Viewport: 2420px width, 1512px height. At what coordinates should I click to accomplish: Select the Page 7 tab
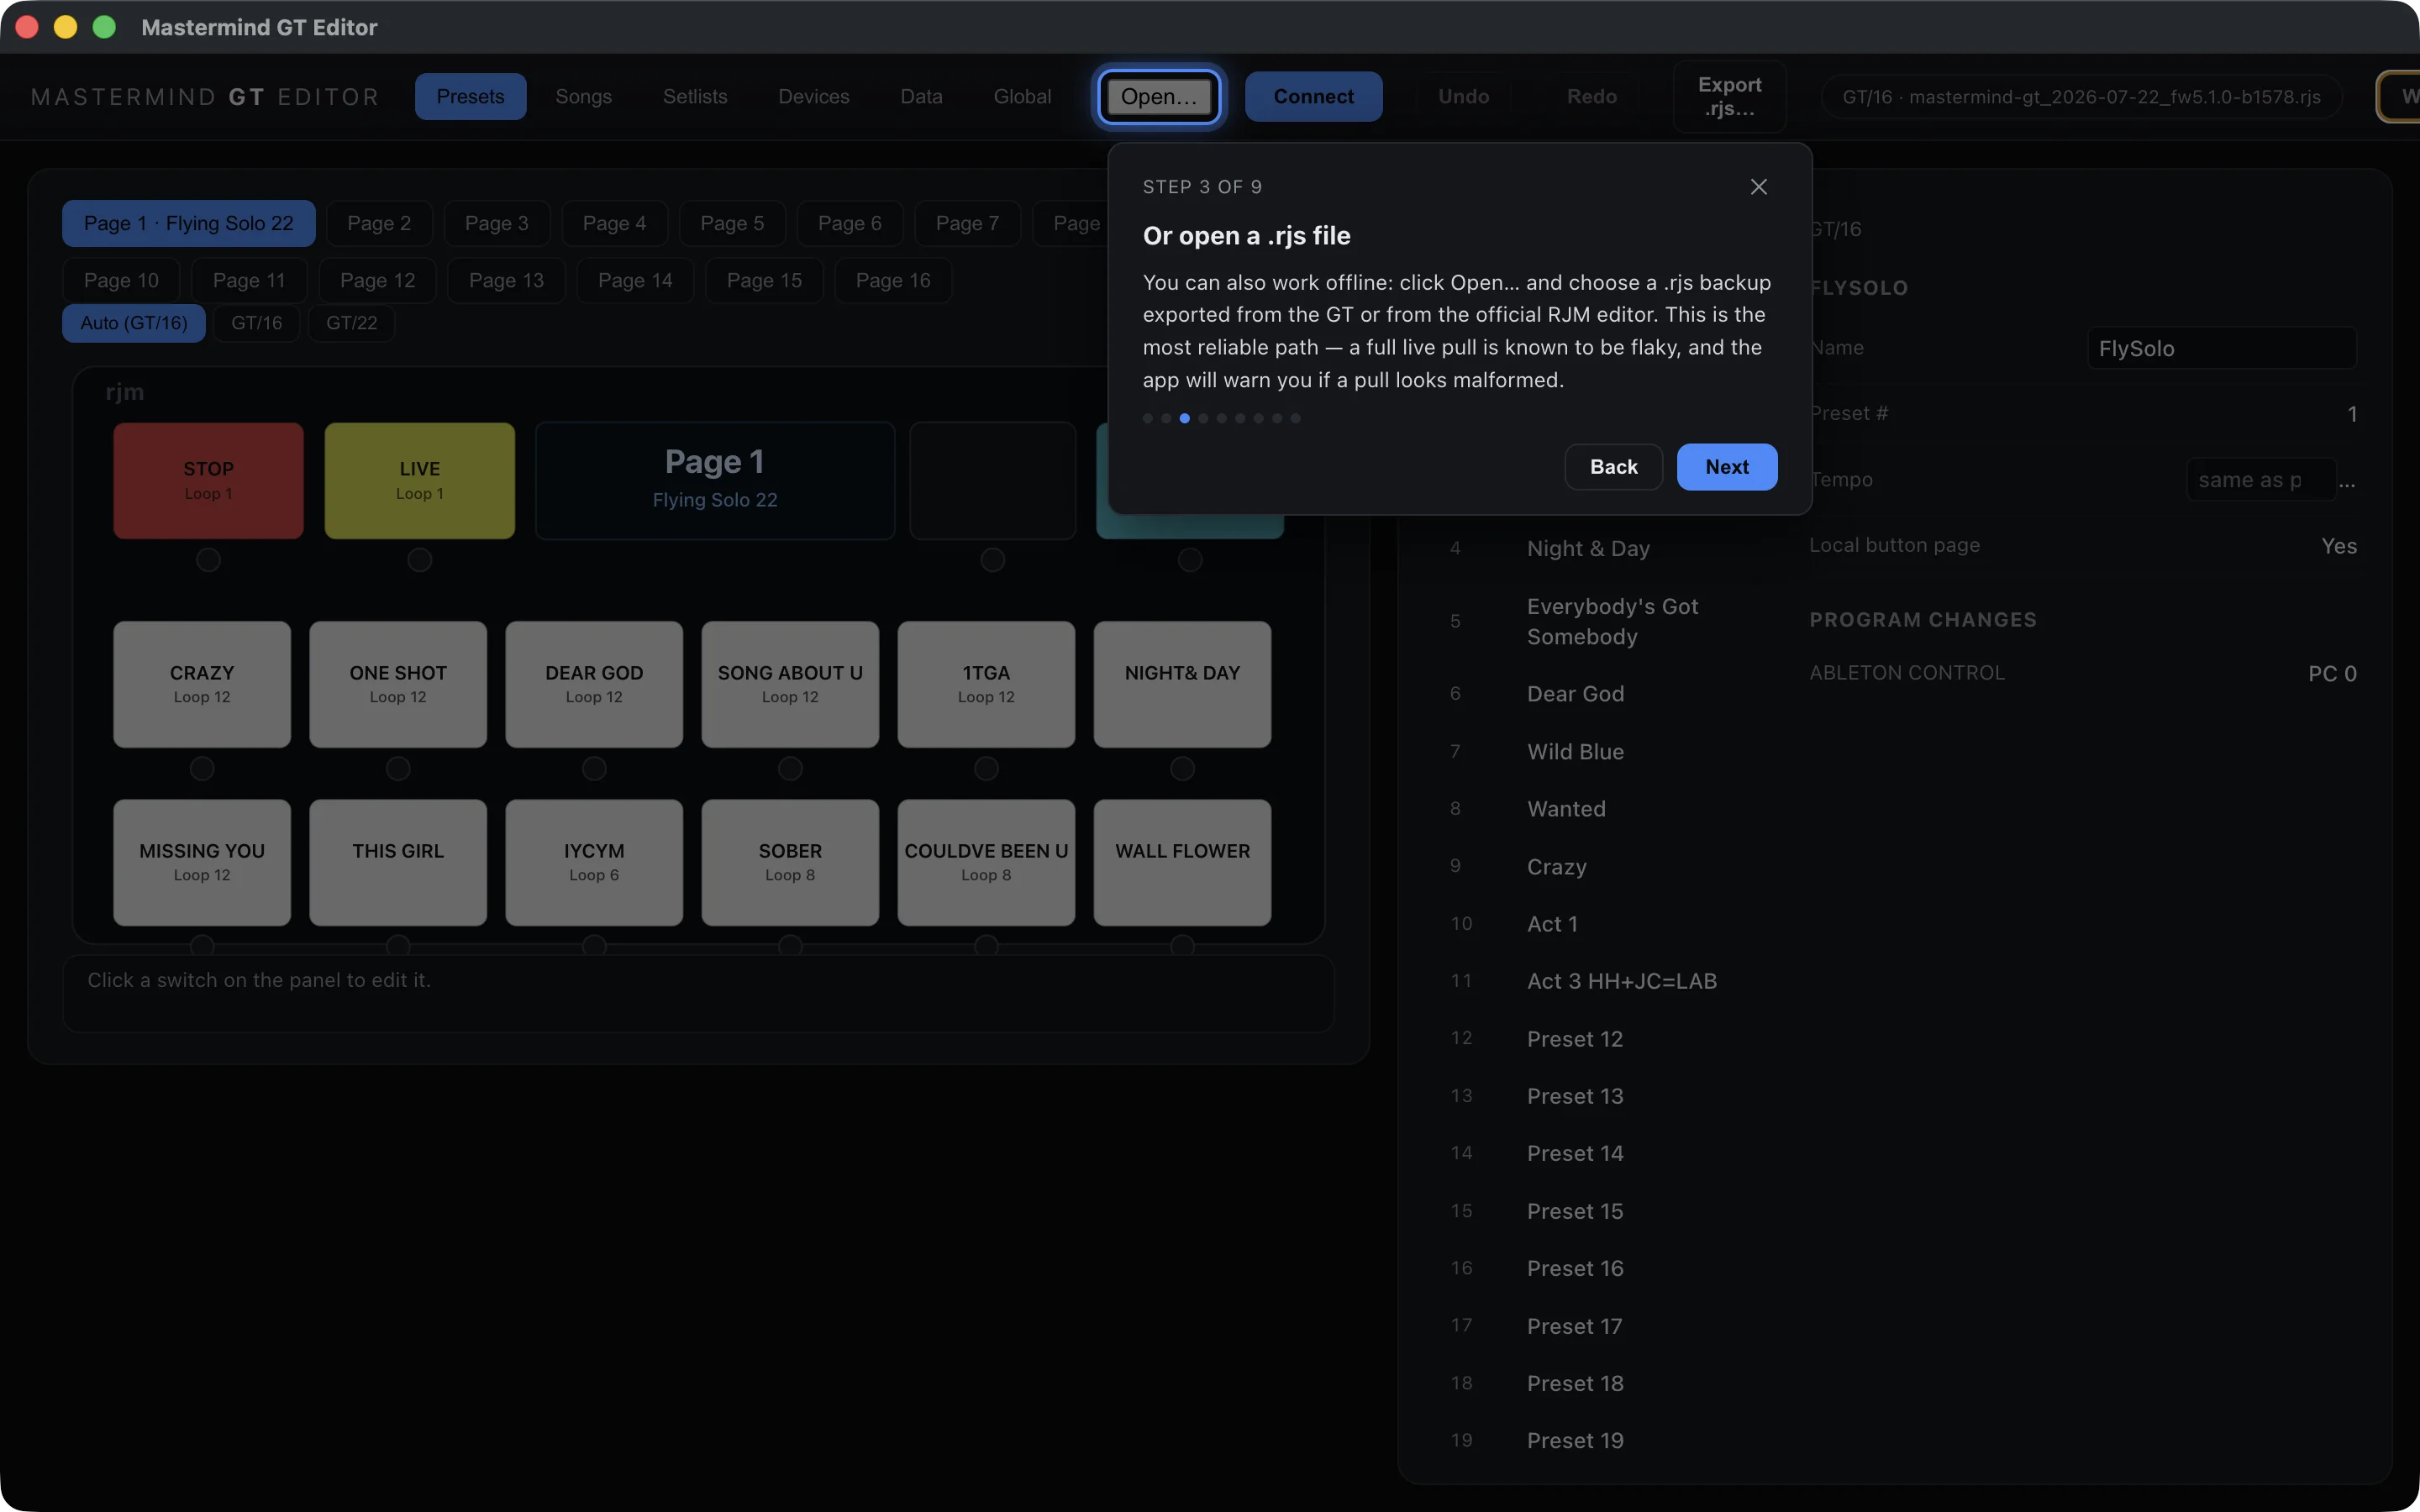click(x=967, y=223)
